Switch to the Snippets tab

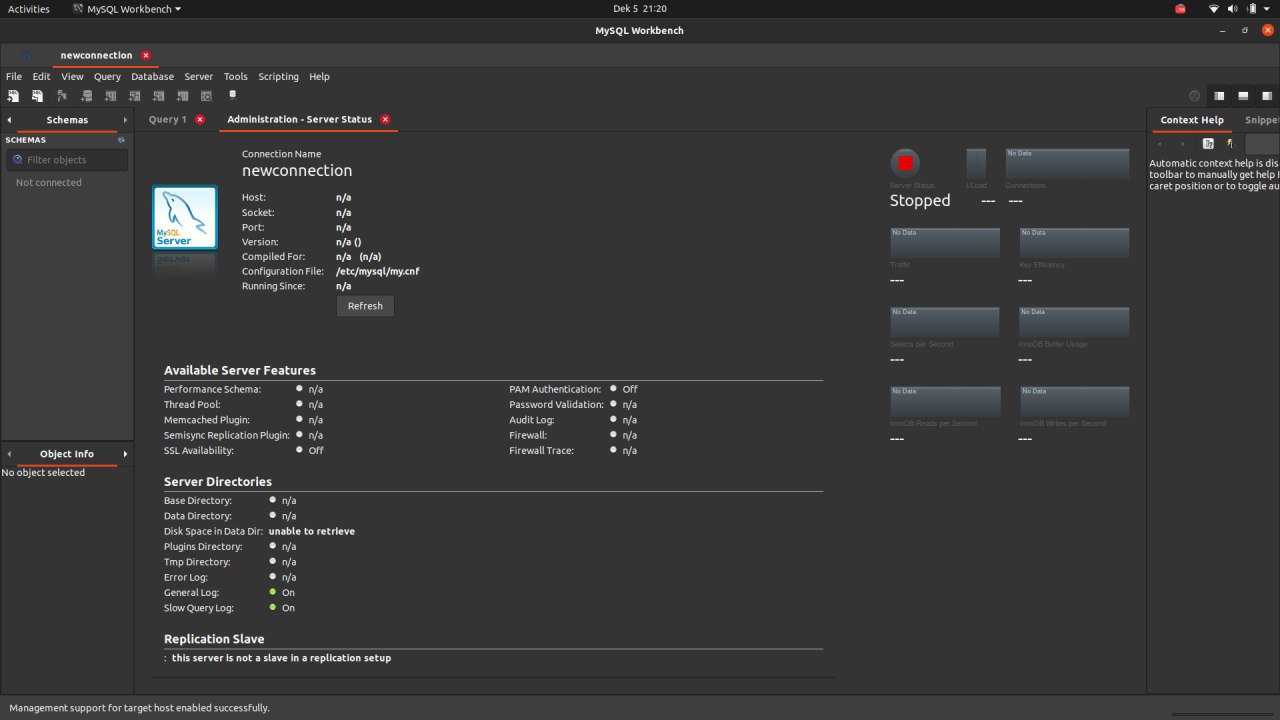coord(1262,120)
